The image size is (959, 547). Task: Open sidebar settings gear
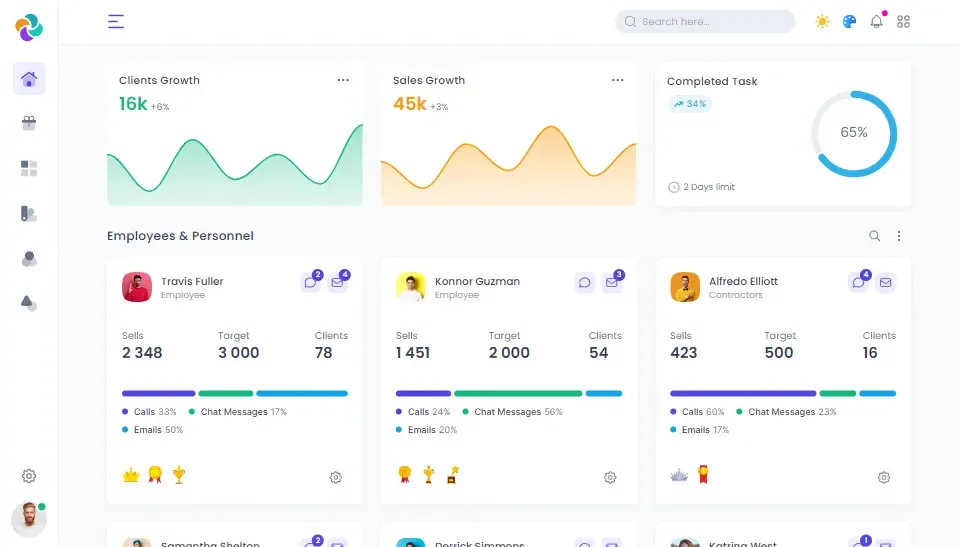[x=29, y=476]
